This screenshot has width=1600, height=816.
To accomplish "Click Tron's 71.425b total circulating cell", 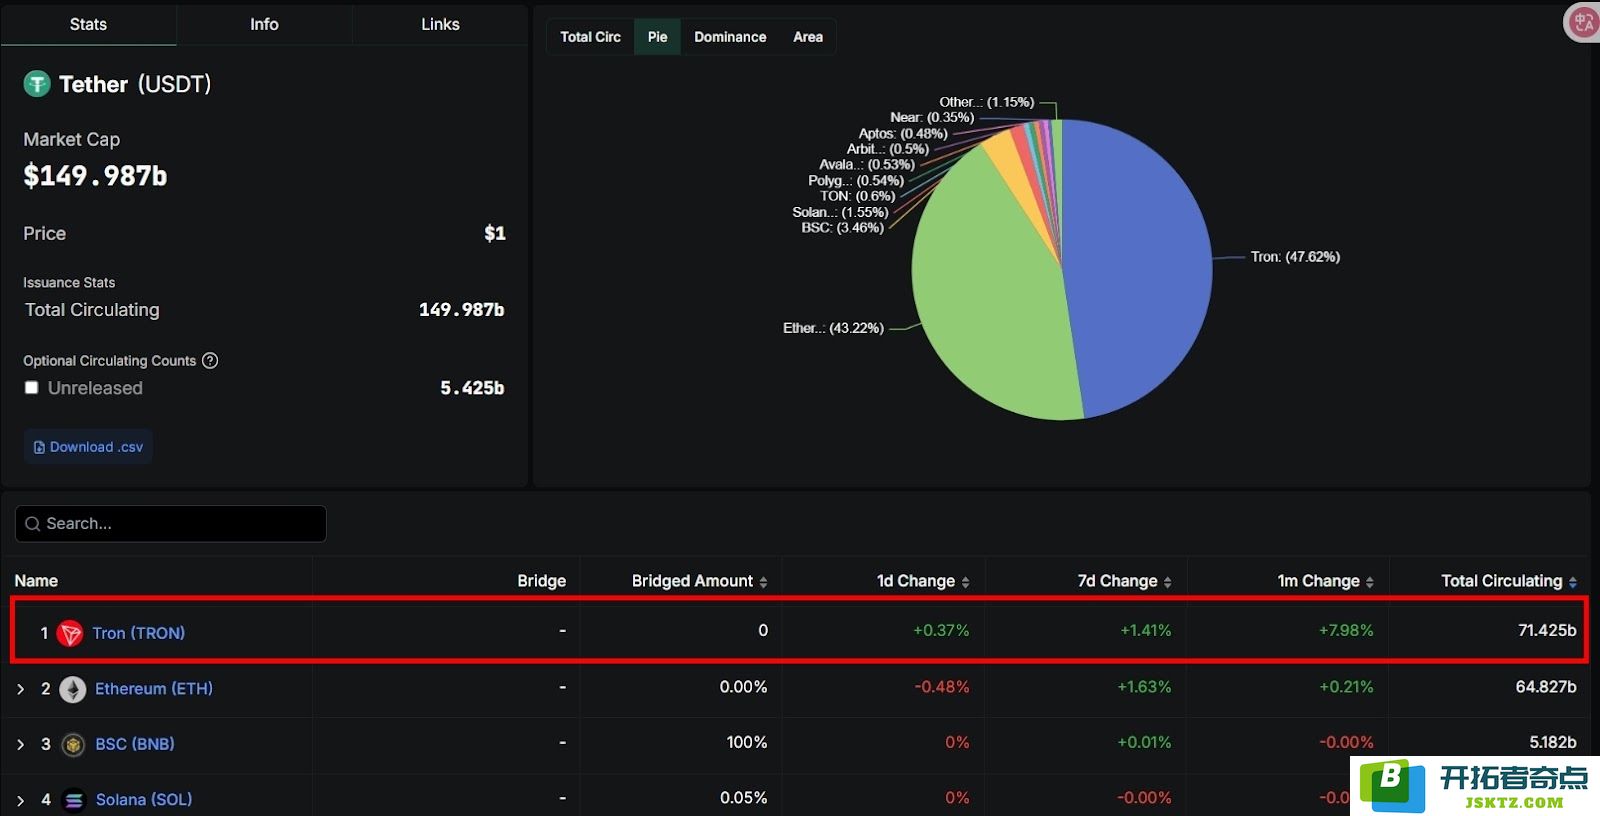I will click(1547, 631).
